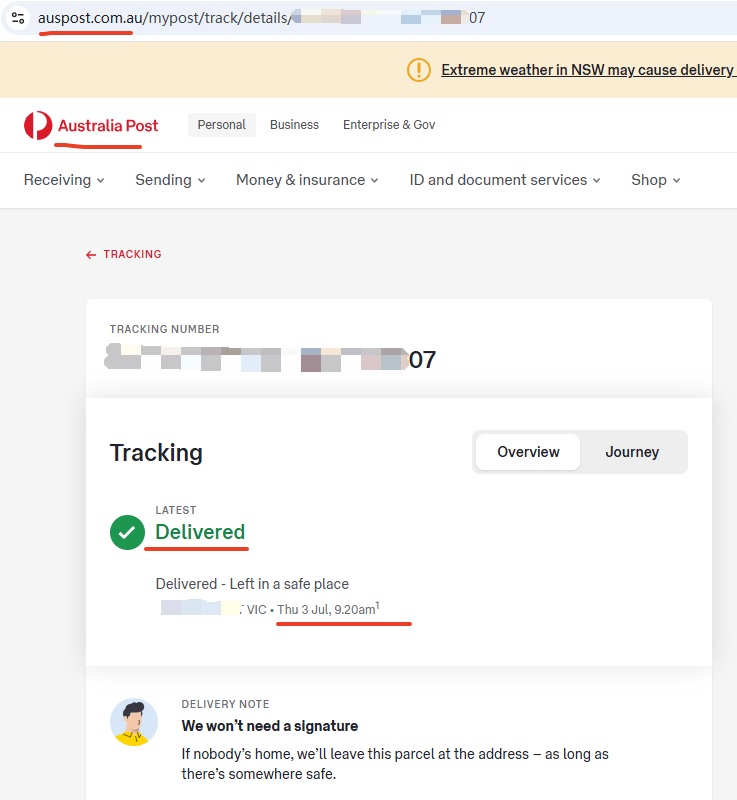Click 'Delivered - Left in a safe place' text

pyautogui.click(x=252, y=584)
